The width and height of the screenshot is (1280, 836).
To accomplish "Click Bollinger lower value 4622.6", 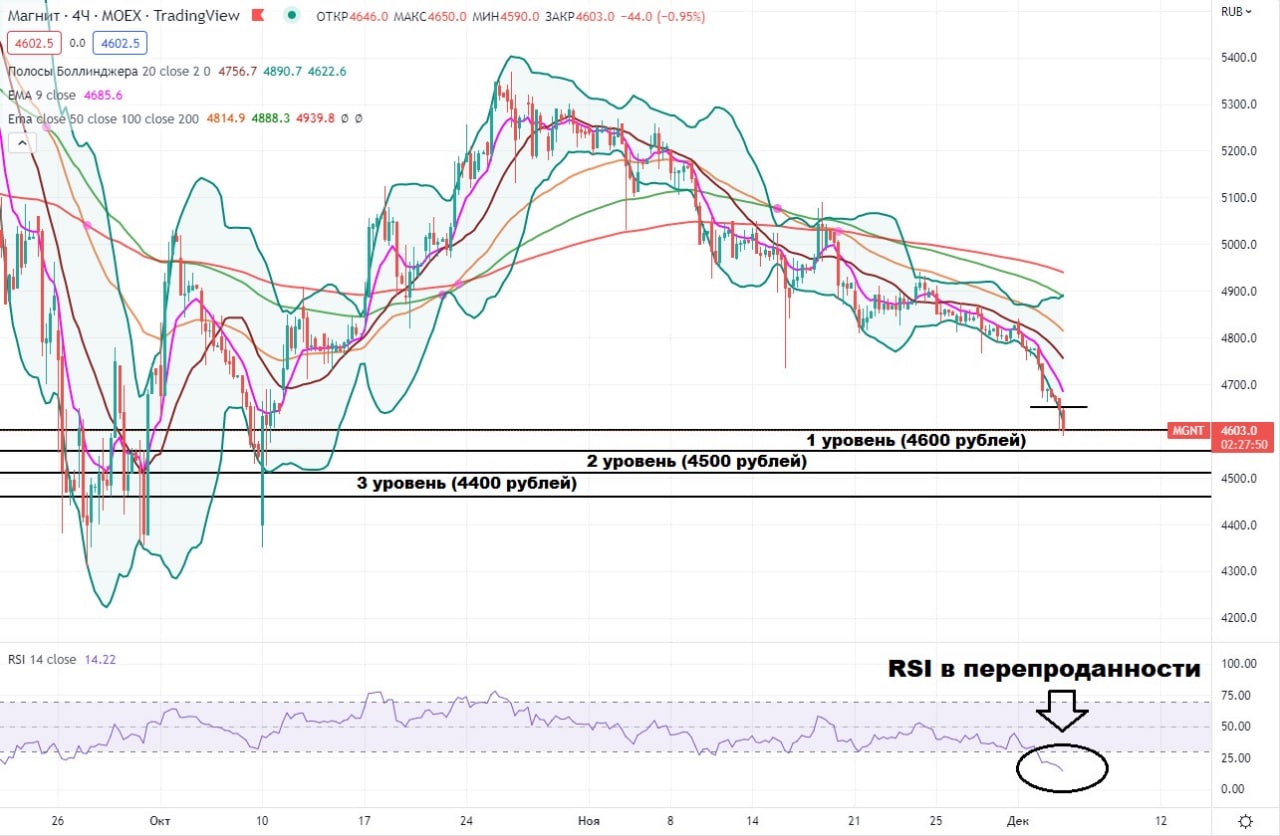I will tap(325, 72).
